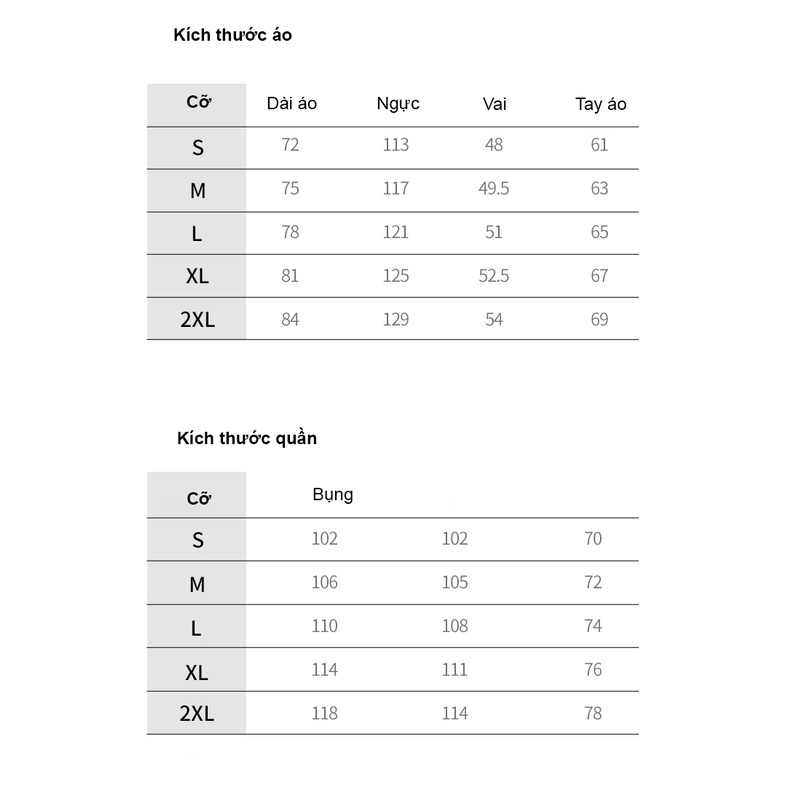Select the 'Tay áo' column header

point(601,104)
